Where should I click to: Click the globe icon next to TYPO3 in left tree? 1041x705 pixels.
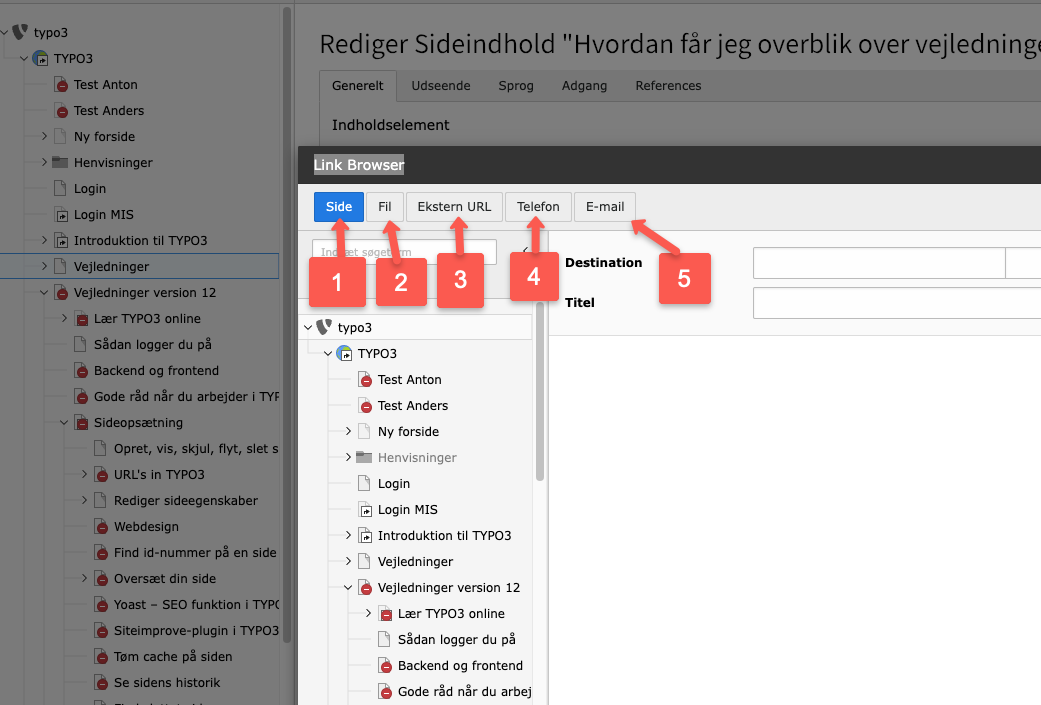click(x=40, y=58)
